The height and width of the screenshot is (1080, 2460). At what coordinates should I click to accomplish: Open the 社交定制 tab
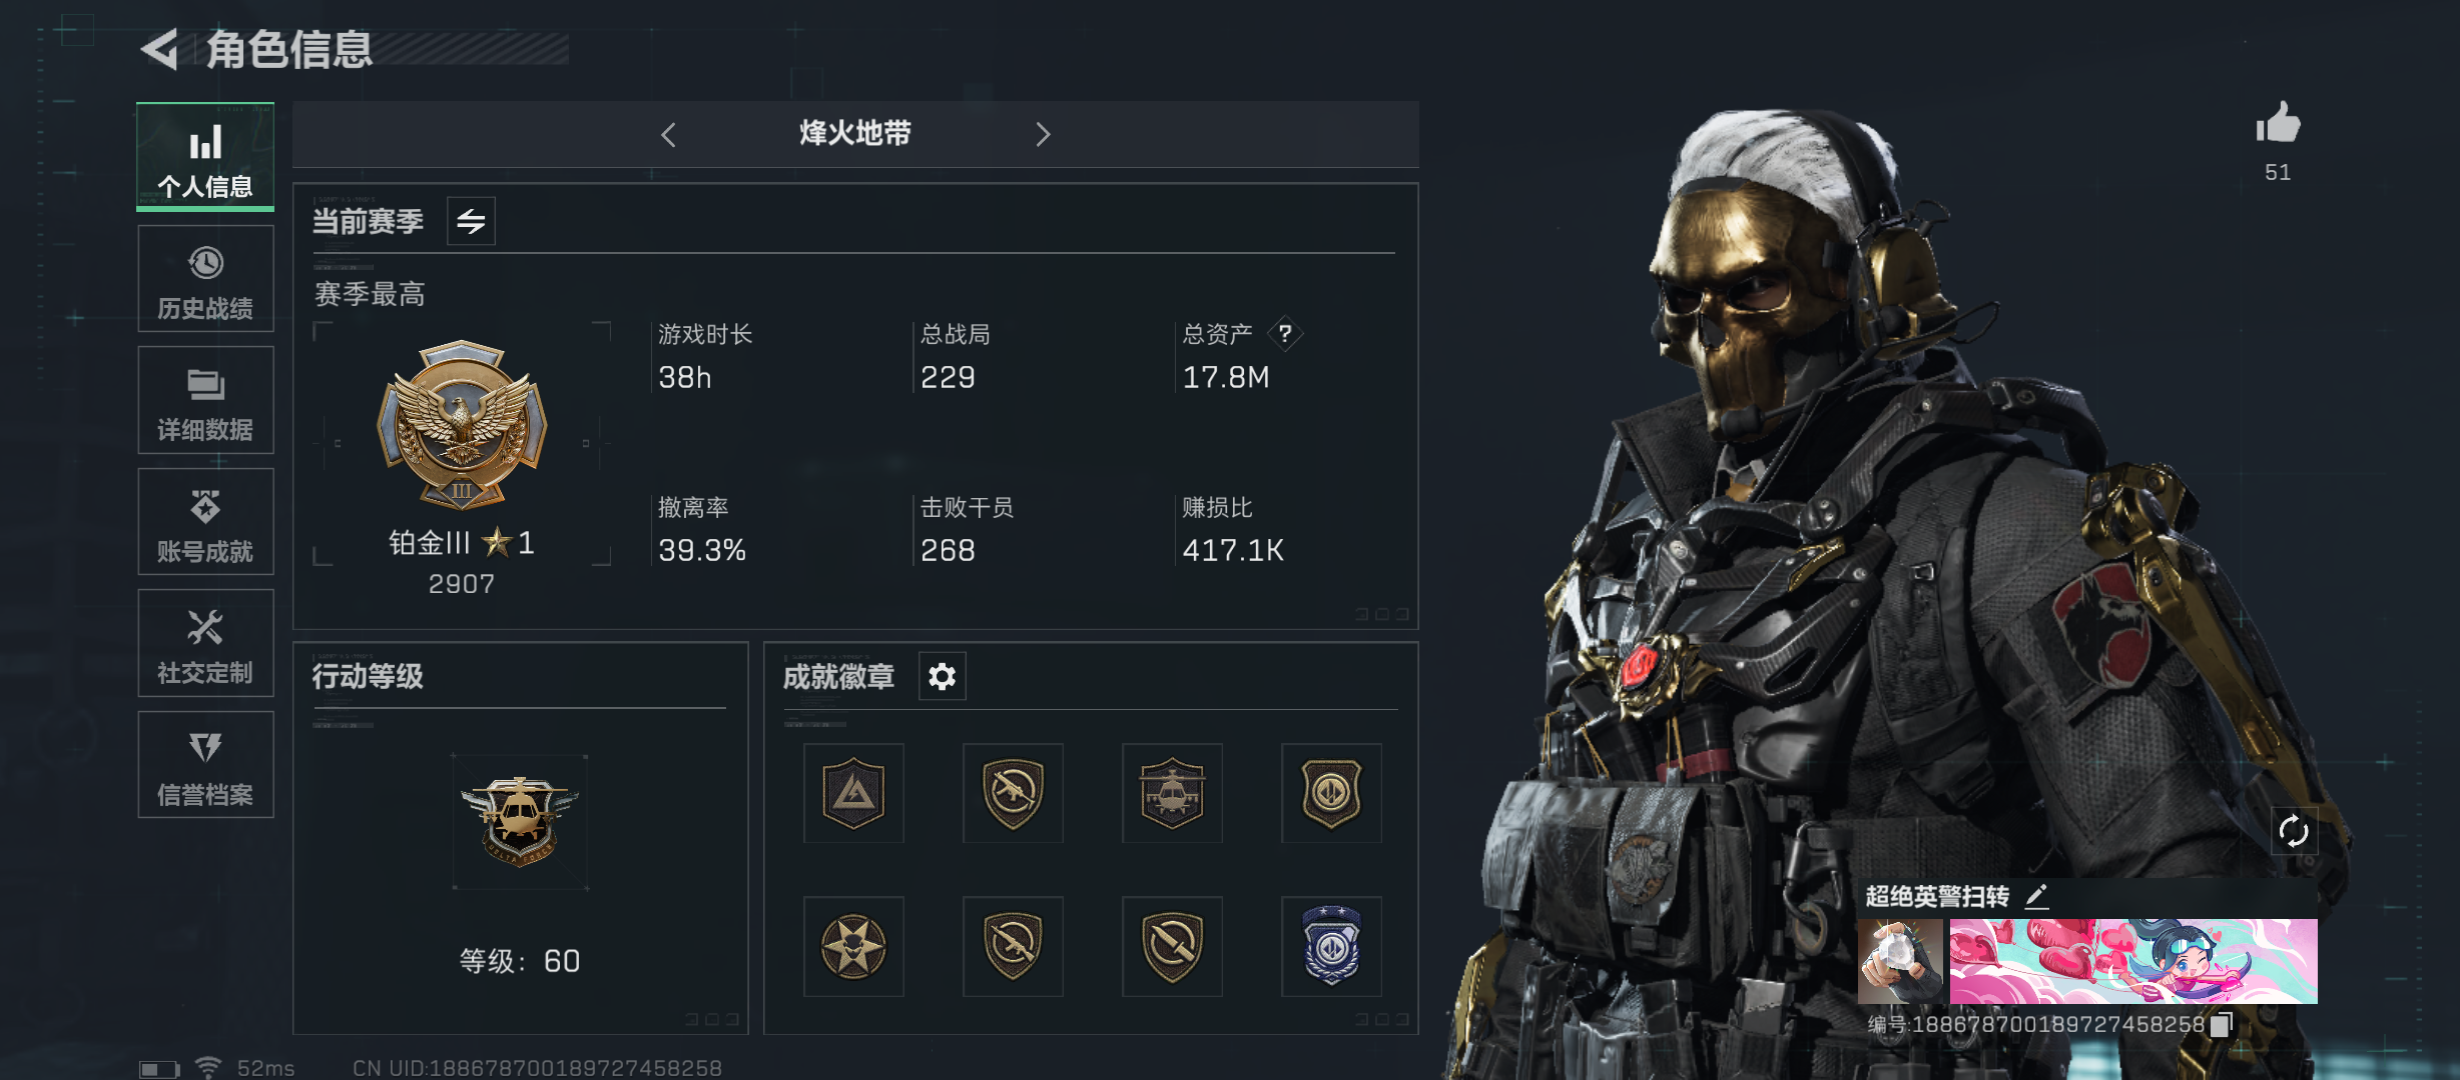[206, 643]
